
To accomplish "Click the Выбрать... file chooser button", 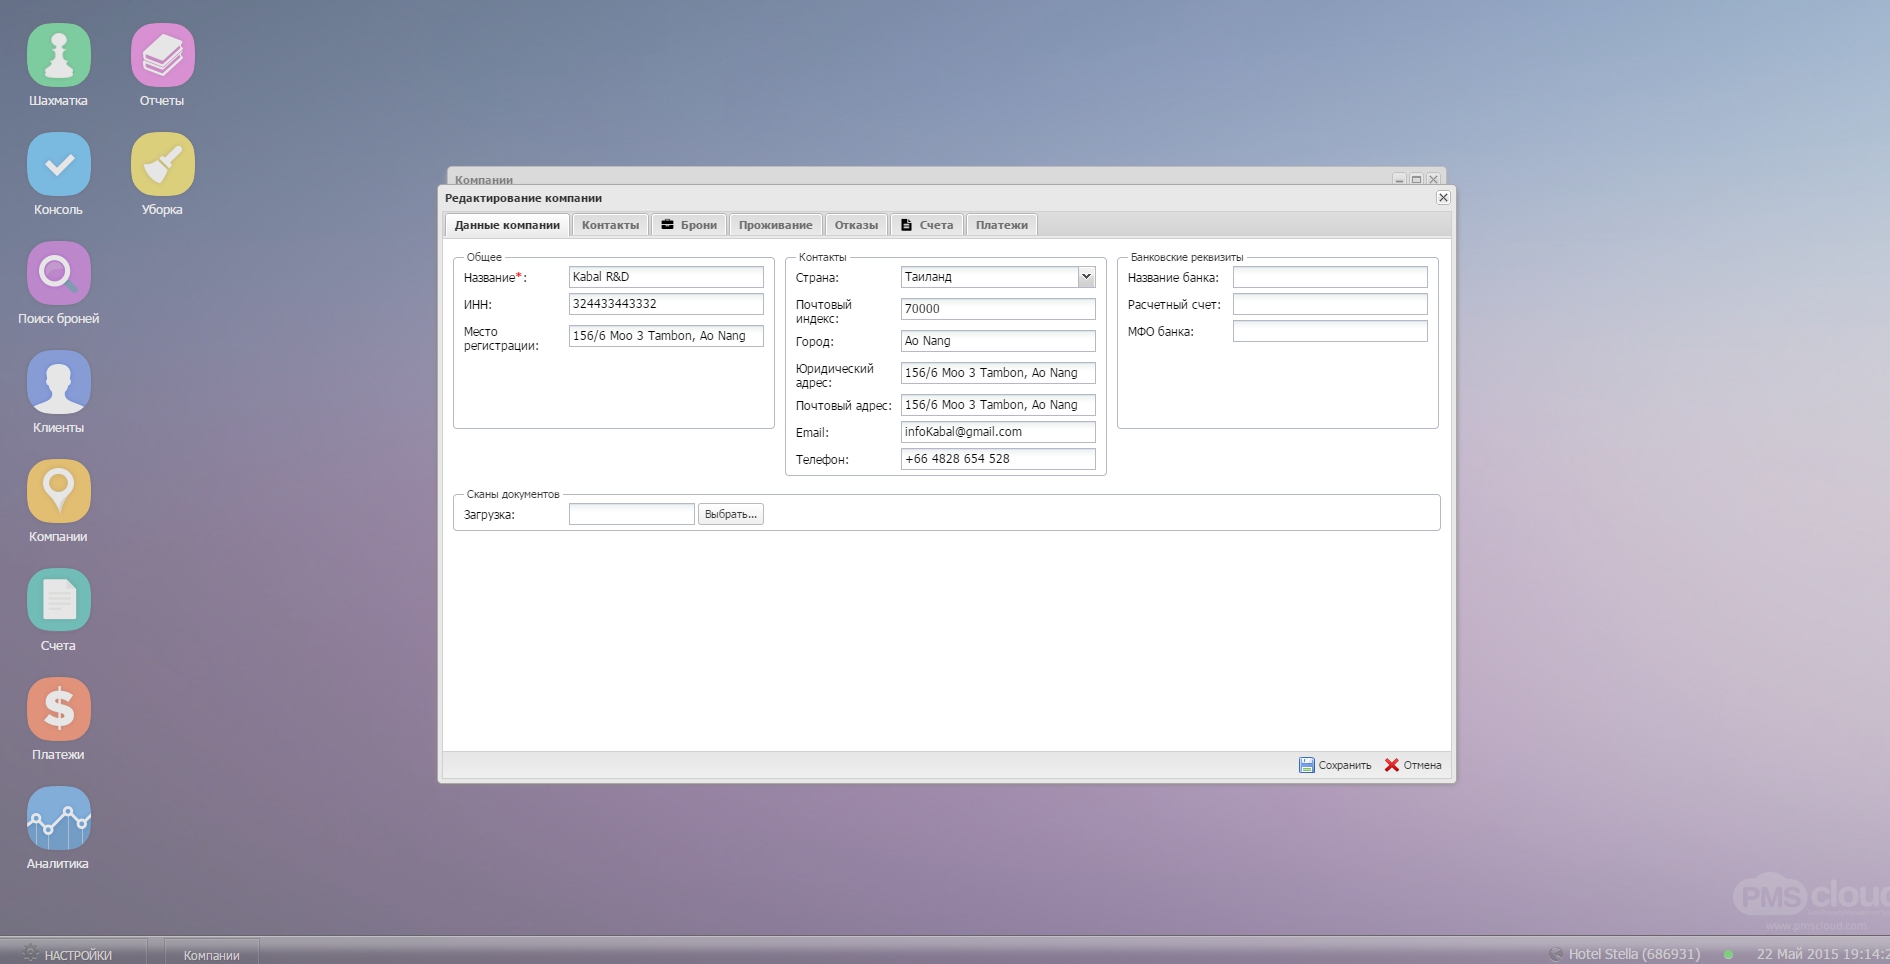I will pos(731,514).
